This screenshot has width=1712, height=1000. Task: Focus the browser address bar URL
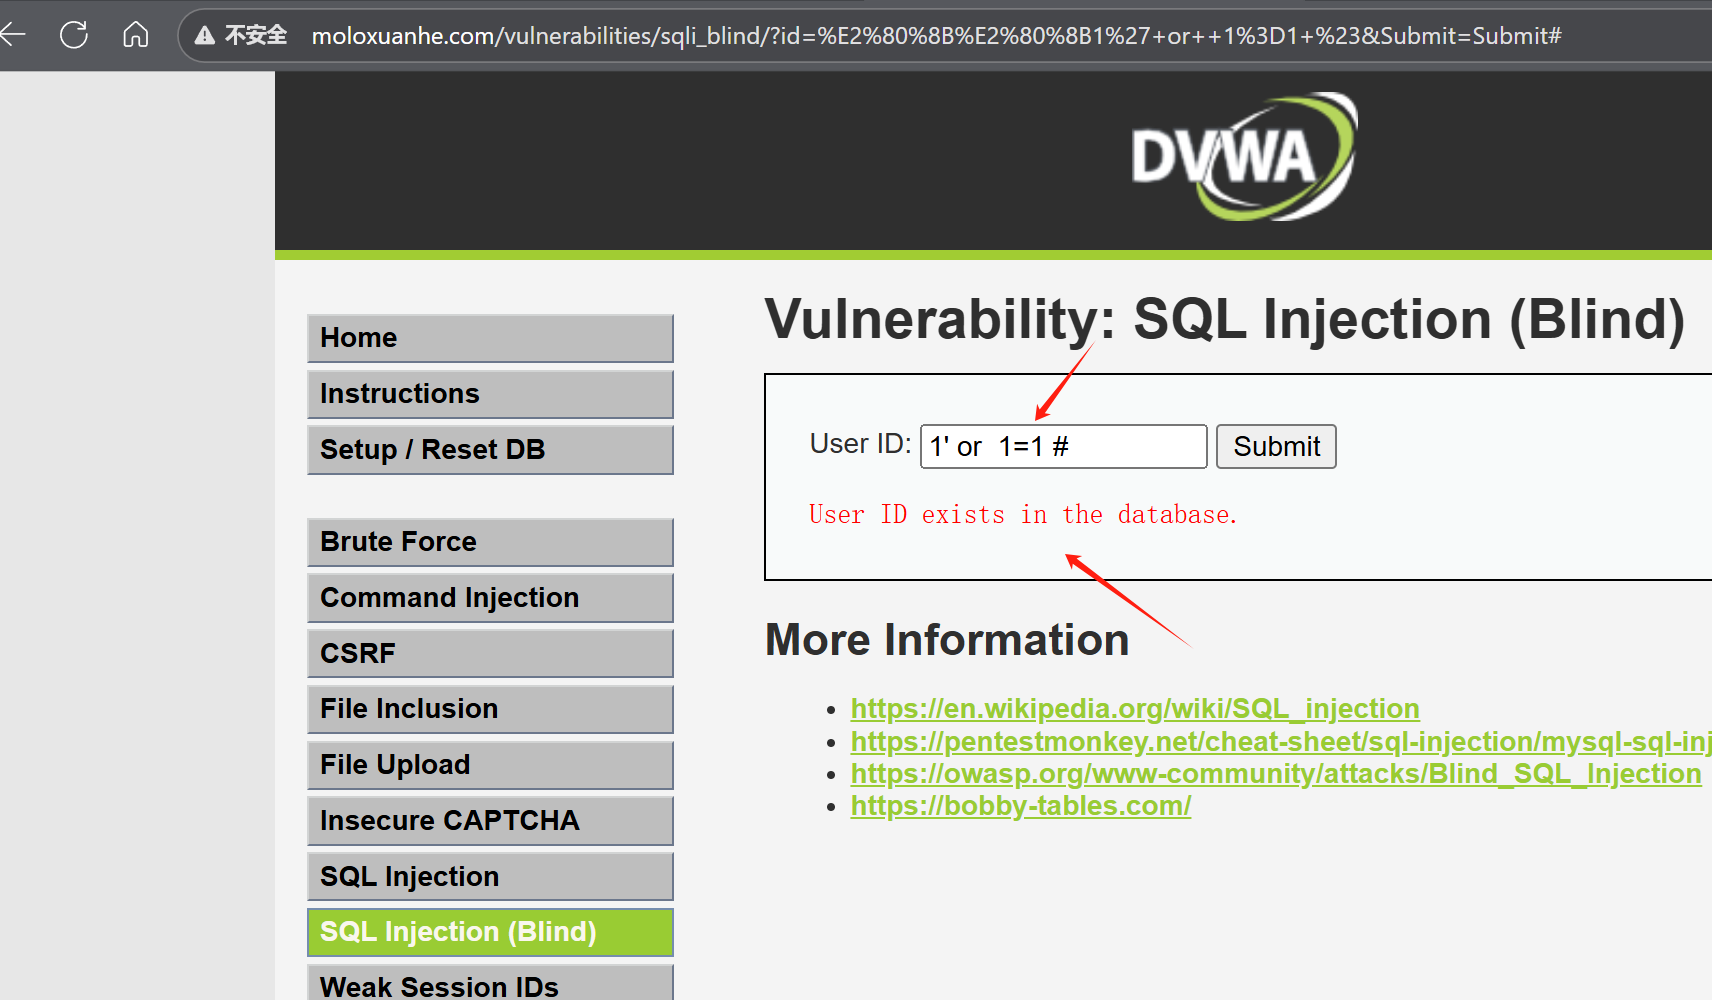(936, 36)
